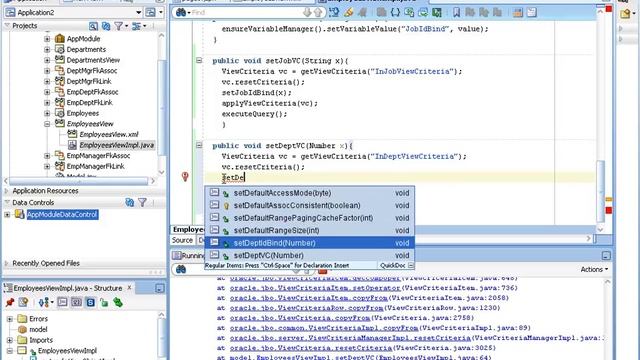Open the Application2 dropdown
Image resolution: width=640 pixels, height=360 pixels.
click(138, 13)
